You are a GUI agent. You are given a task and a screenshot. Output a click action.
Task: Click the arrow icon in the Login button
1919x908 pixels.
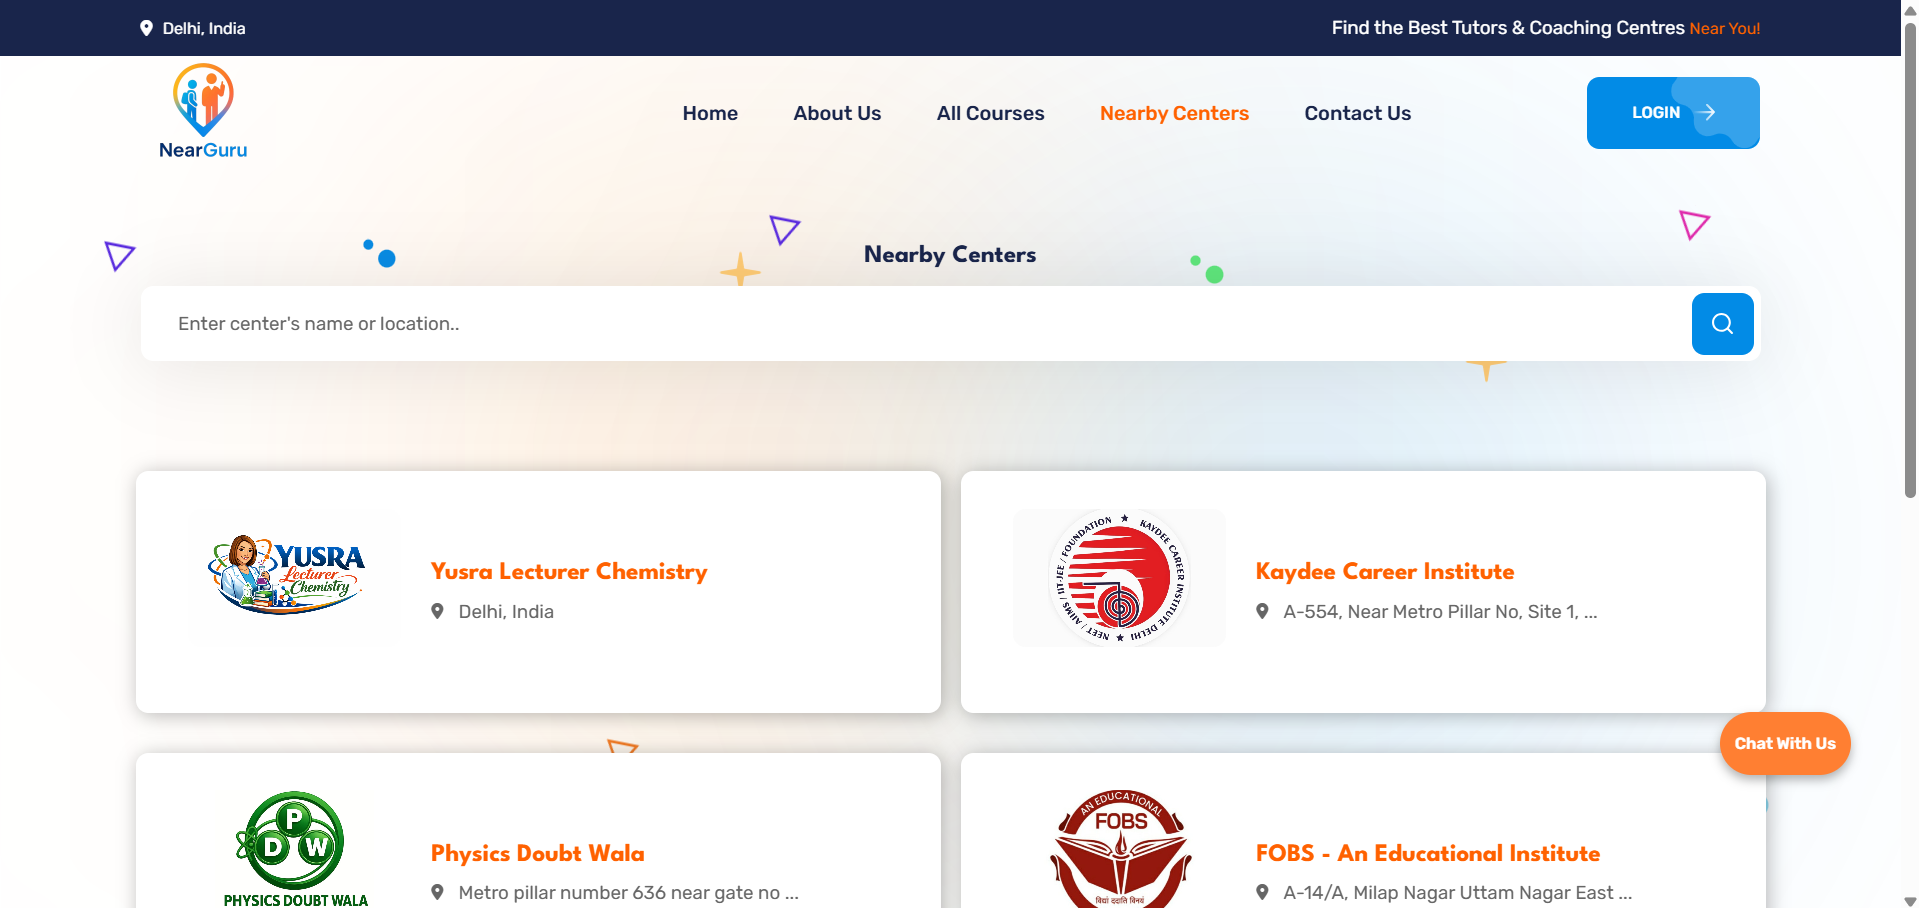point(1708,113)
